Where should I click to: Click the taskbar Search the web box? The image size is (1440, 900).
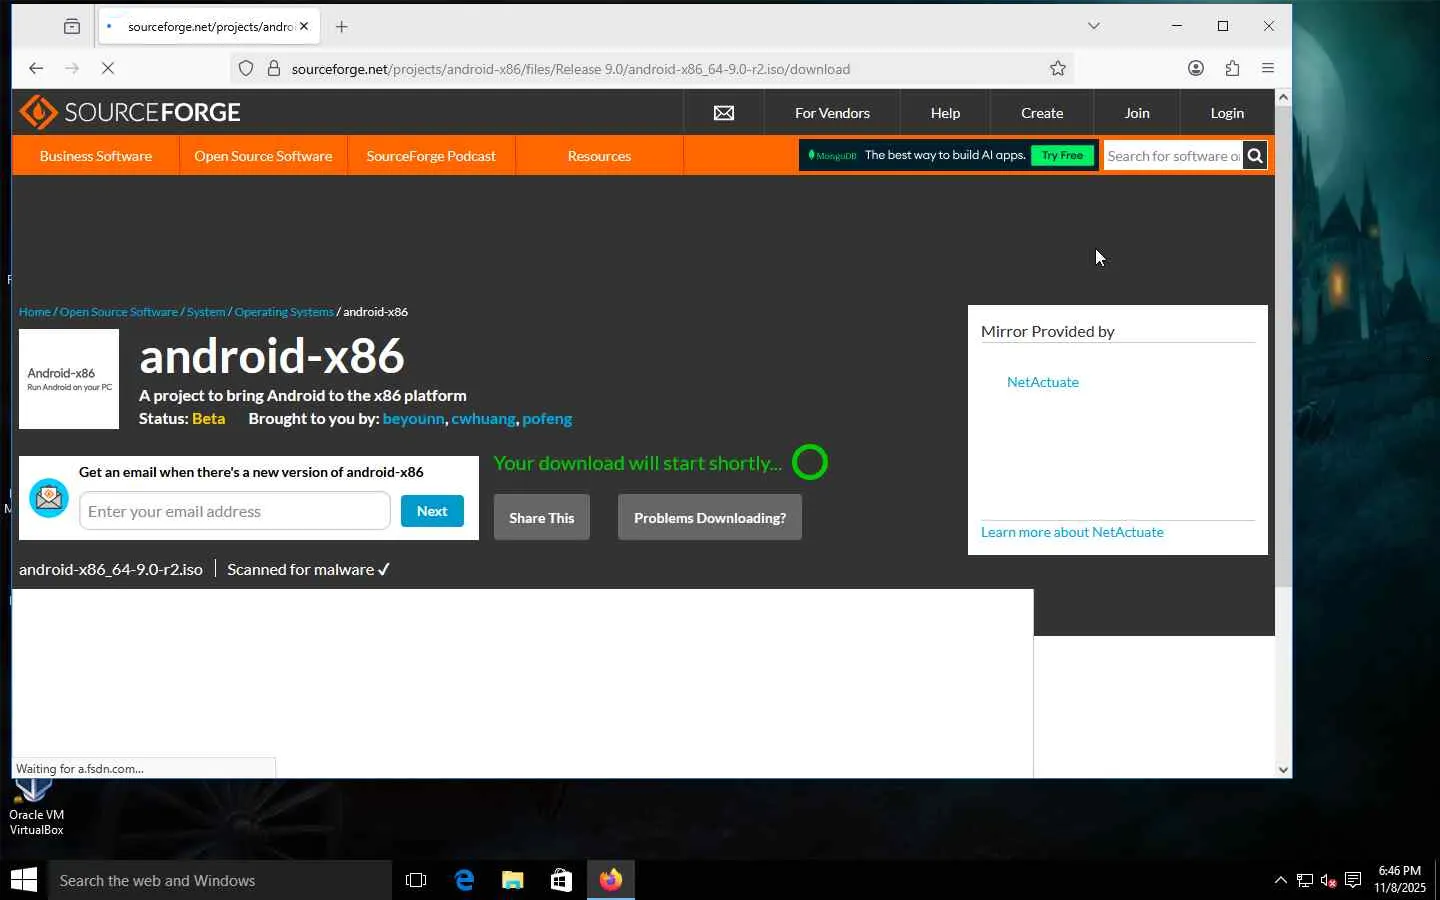coord(220,880)
